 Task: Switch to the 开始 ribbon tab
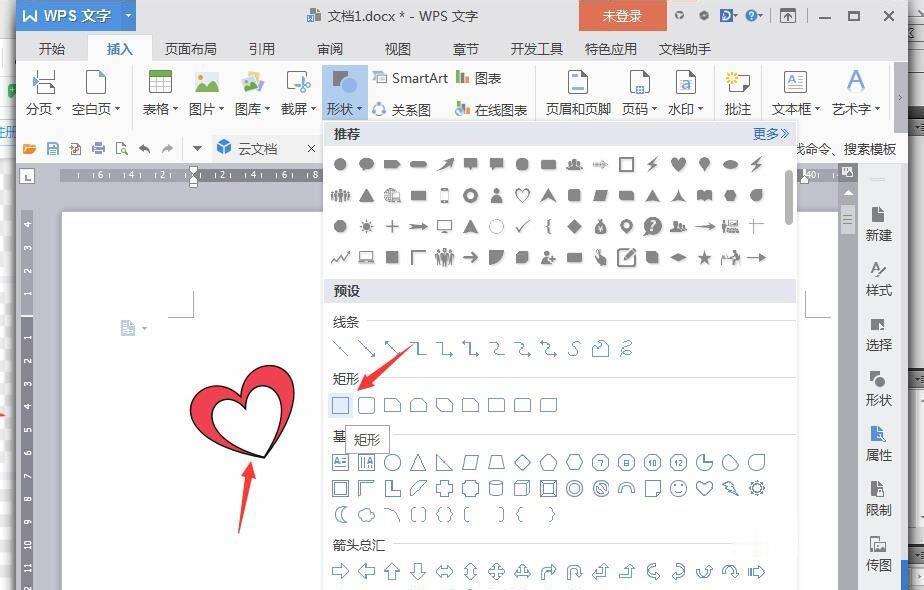(x=52, y=47)
